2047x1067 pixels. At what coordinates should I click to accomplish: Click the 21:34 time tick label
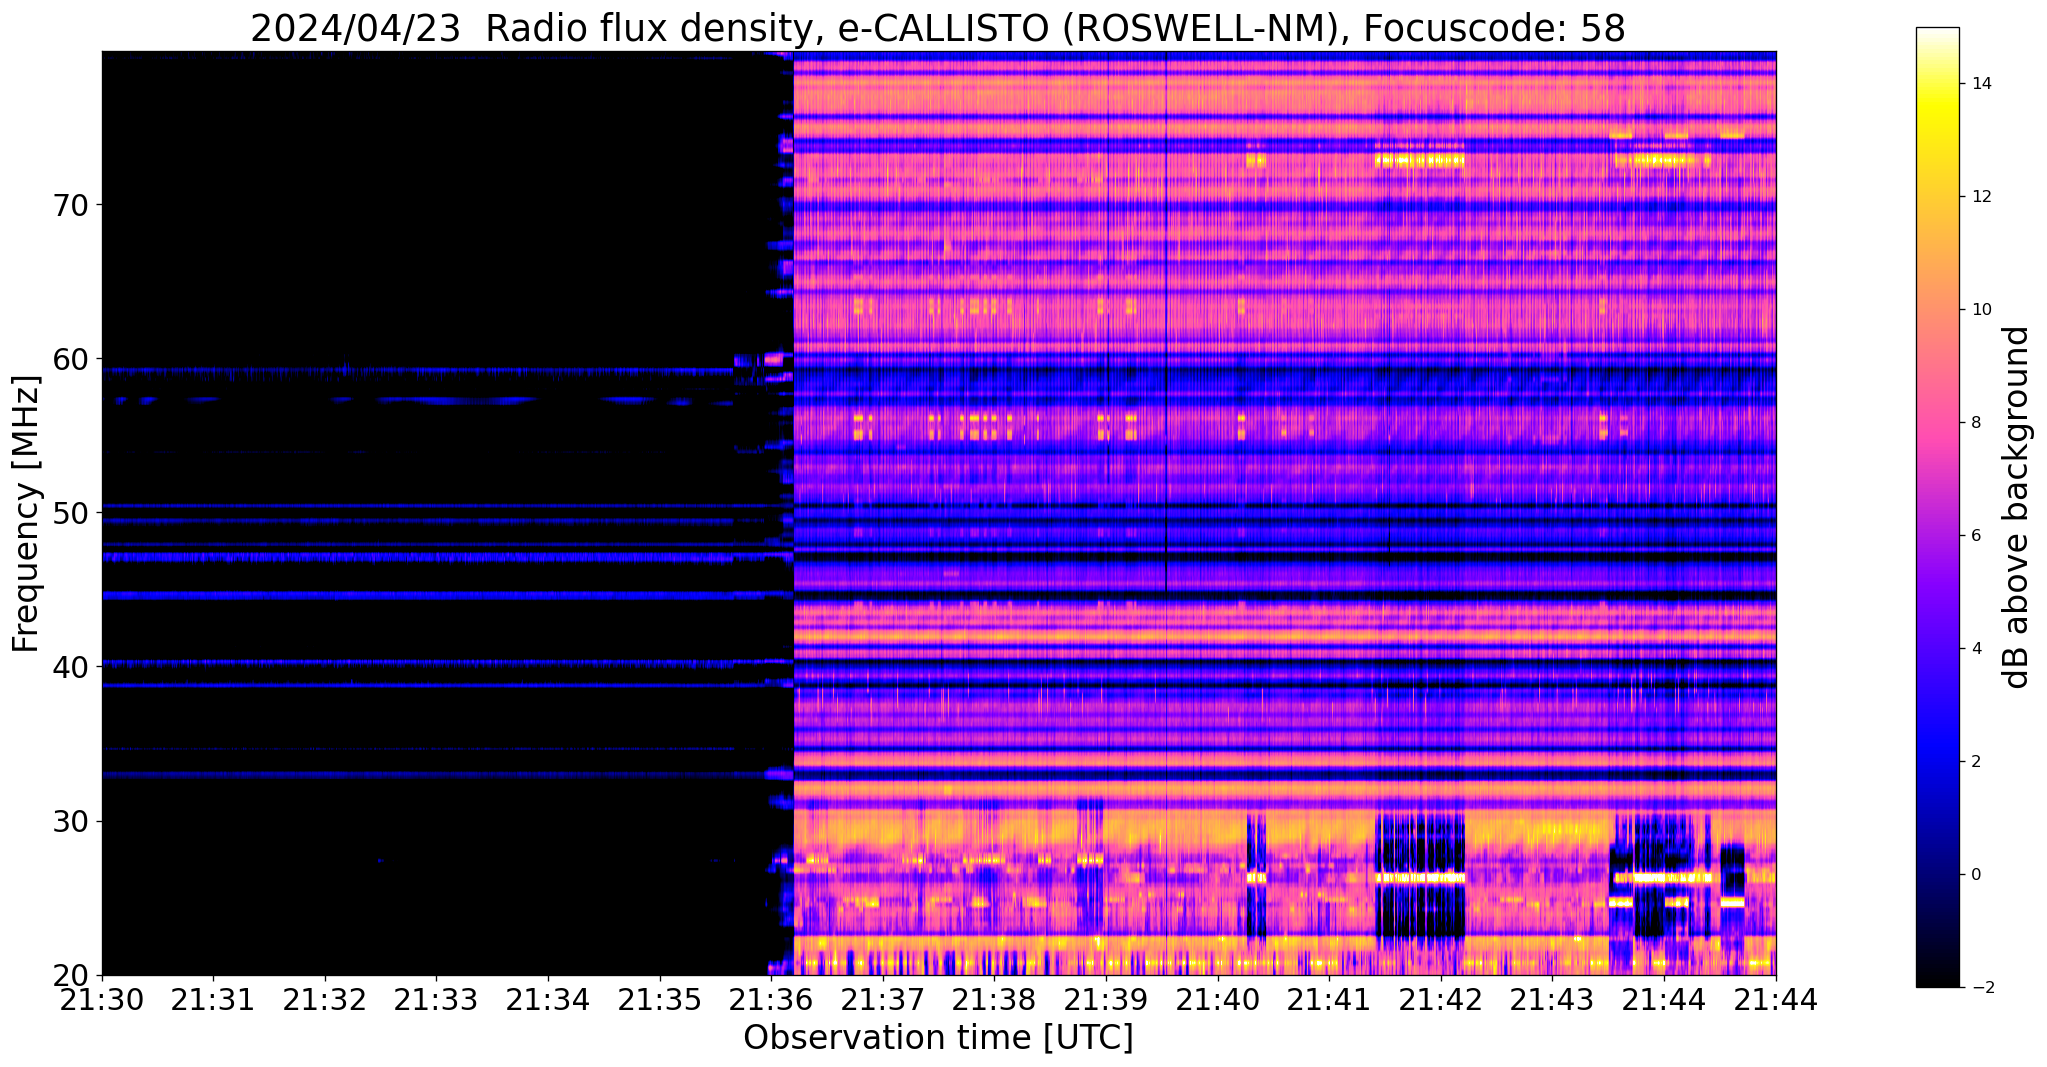tap(548, 998)
